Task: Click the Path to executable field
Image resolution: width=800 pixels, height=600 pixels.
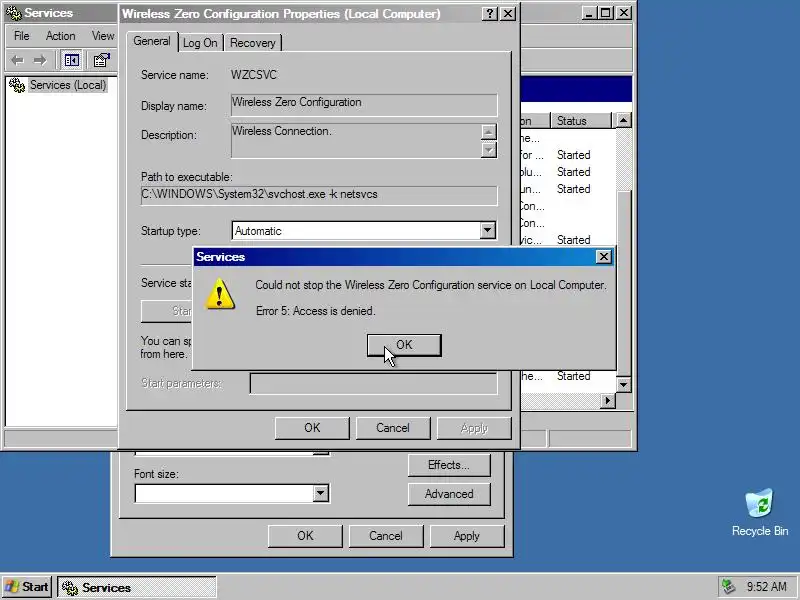Action: [x=319, y=195]
